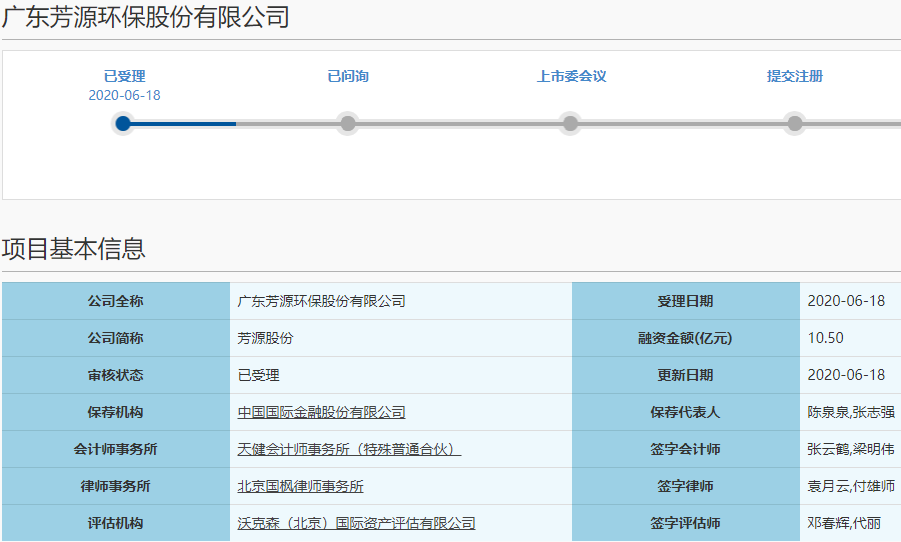Click the 融资金额 value 10.50
The height and width of the screenshot is (542, 901).
click(x=825, y=338)
